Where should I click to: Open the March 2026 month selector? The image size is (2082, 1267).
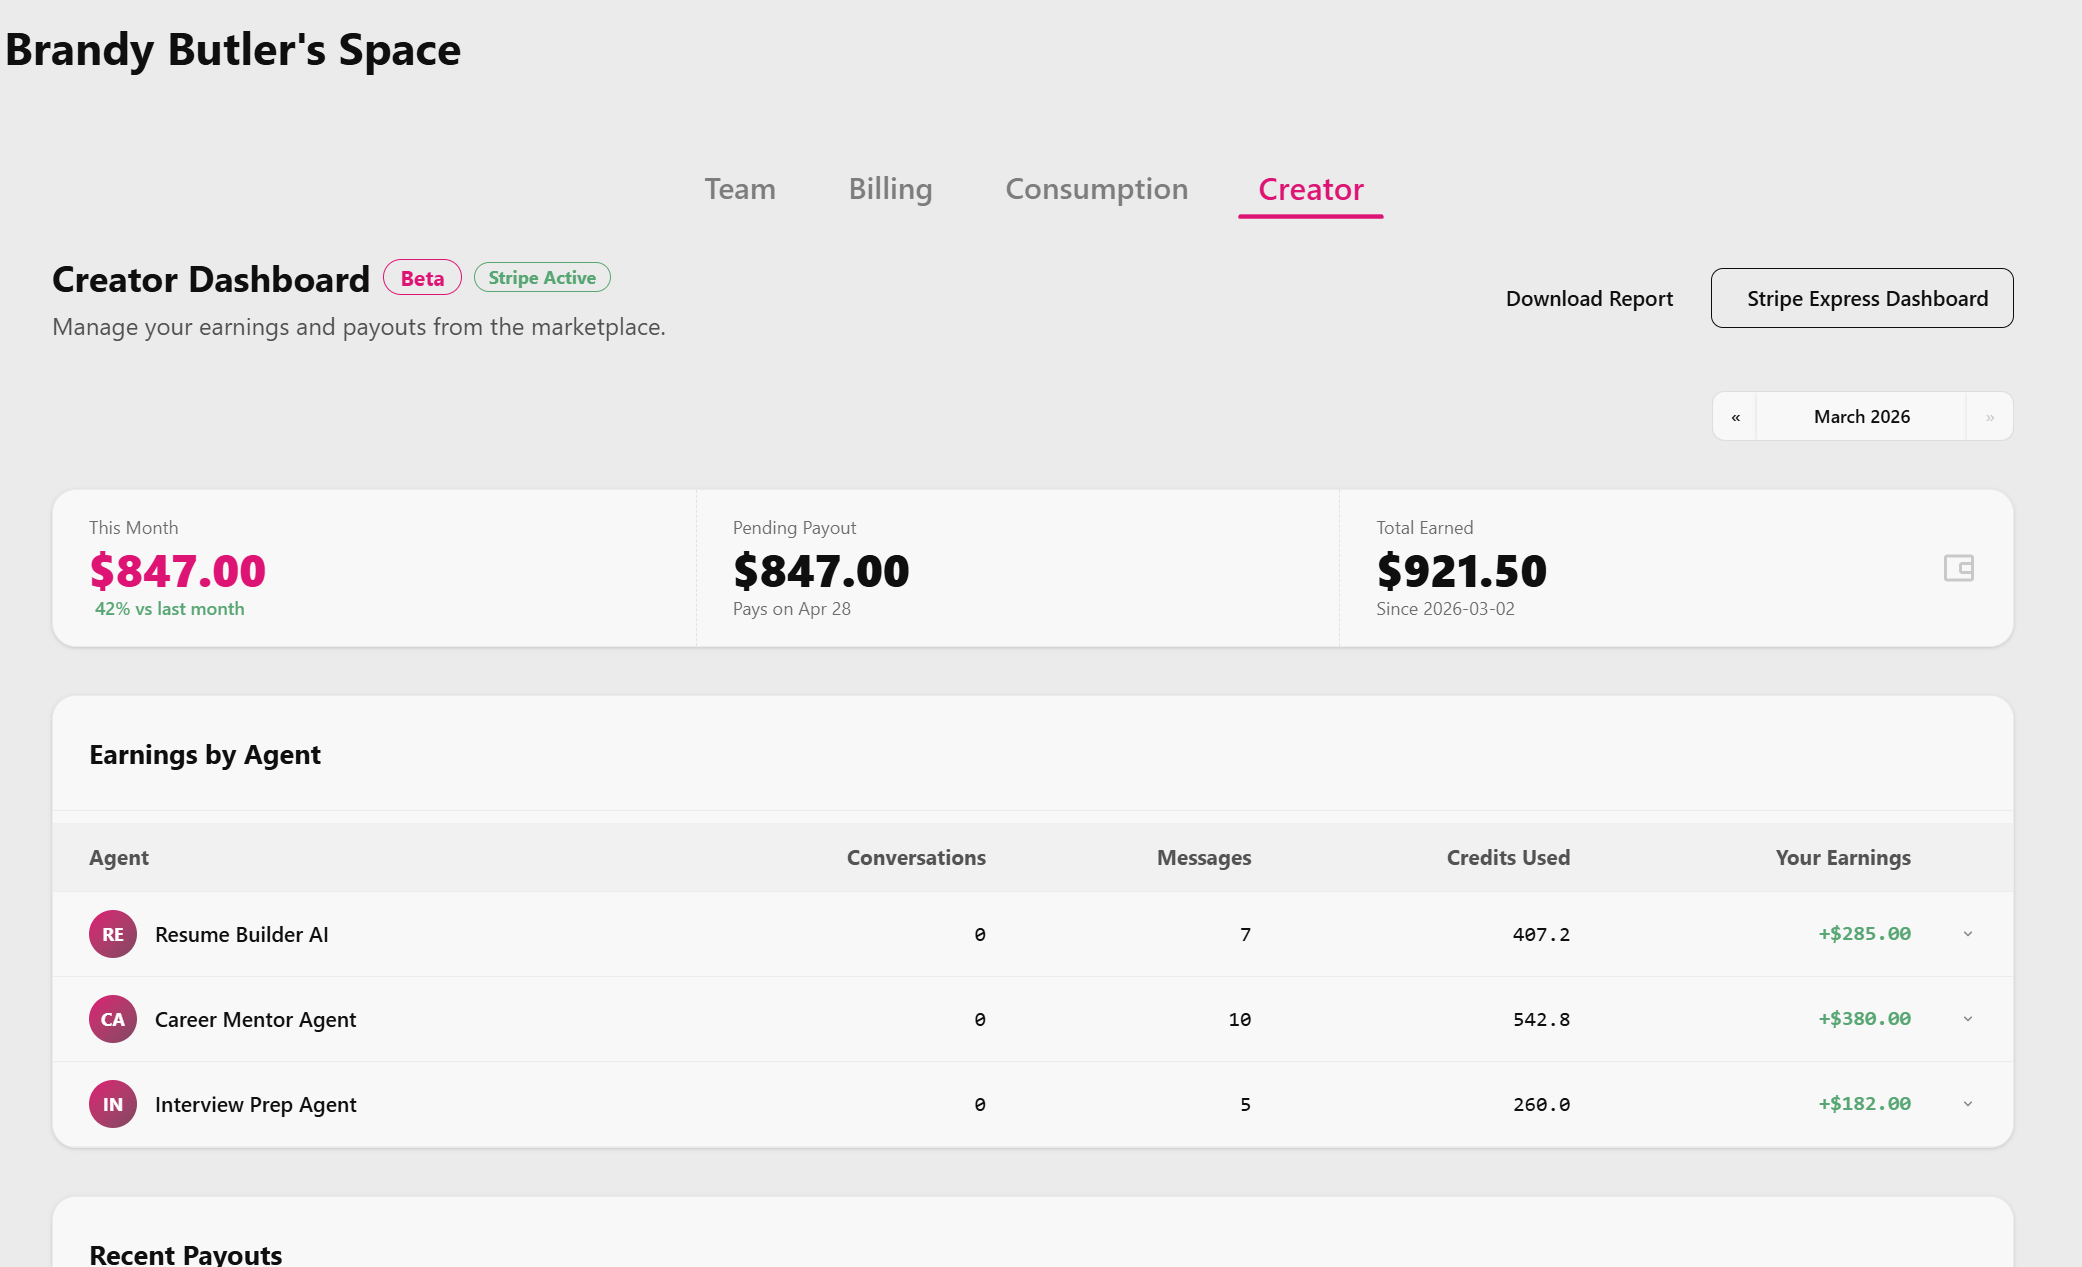1860,416
